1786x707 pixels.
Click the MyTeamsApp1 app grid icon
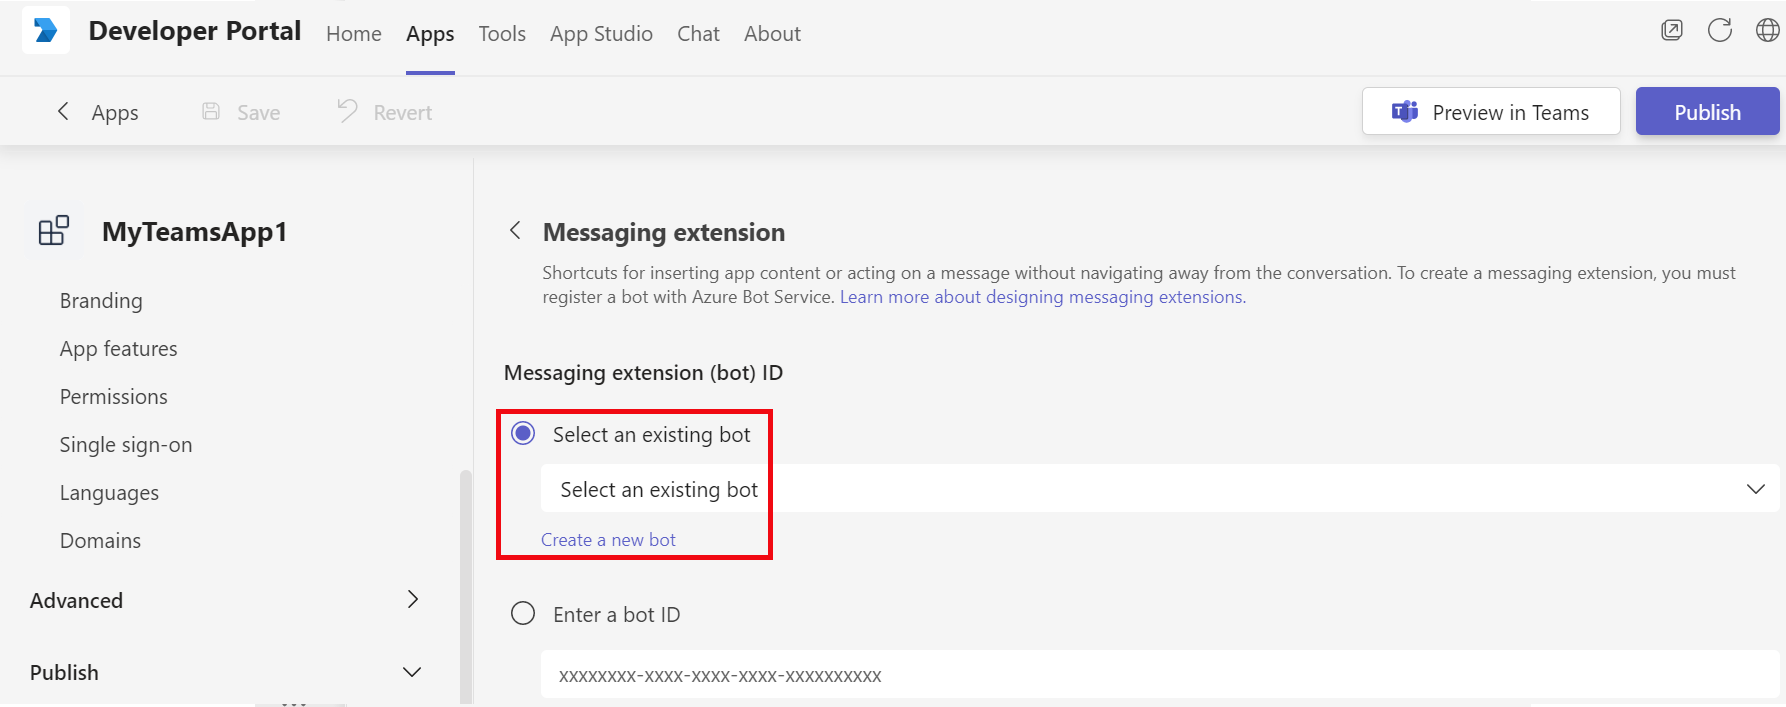(x=54, y=231)
